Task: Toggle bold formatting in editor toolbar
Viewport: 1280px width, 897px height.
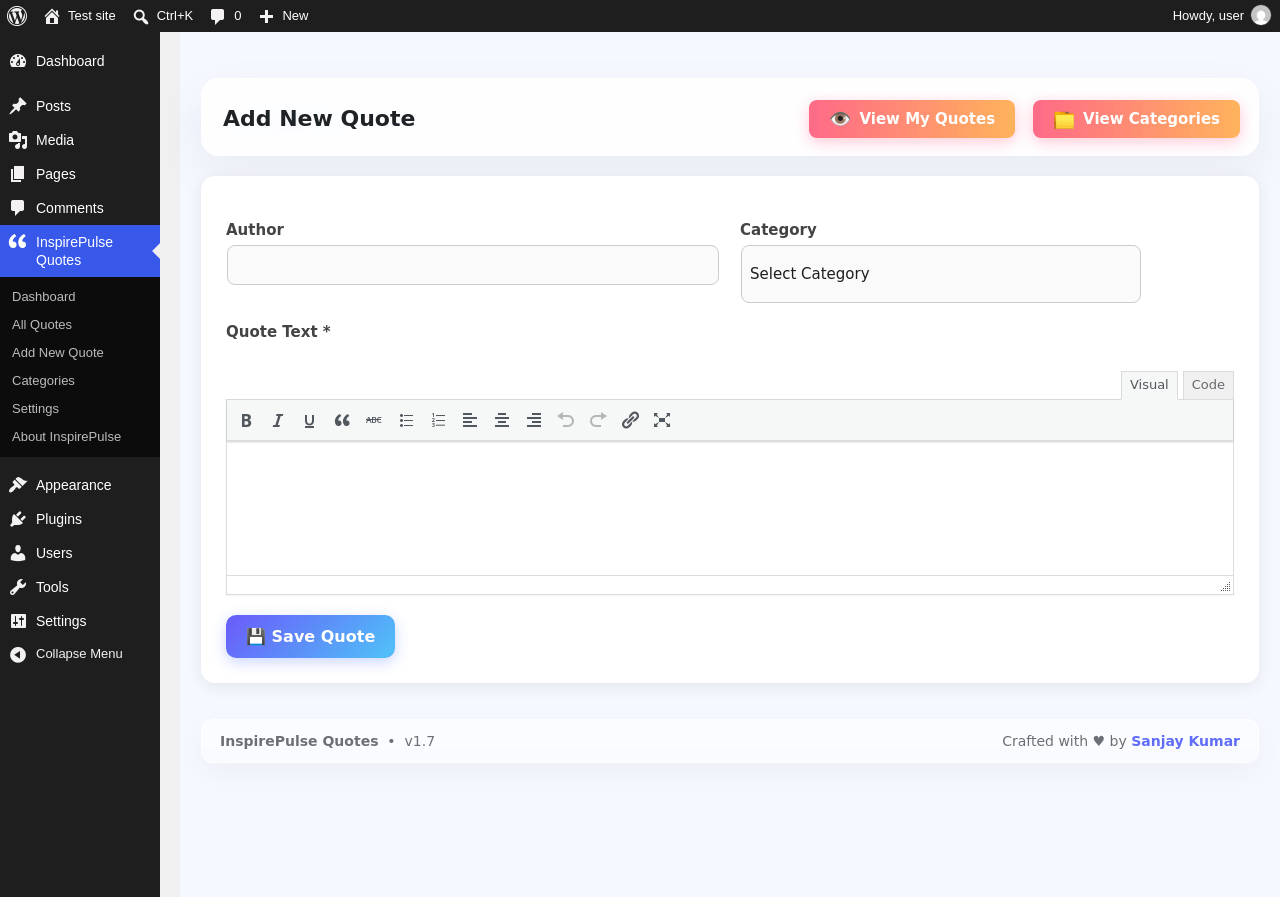Action: 246,420
